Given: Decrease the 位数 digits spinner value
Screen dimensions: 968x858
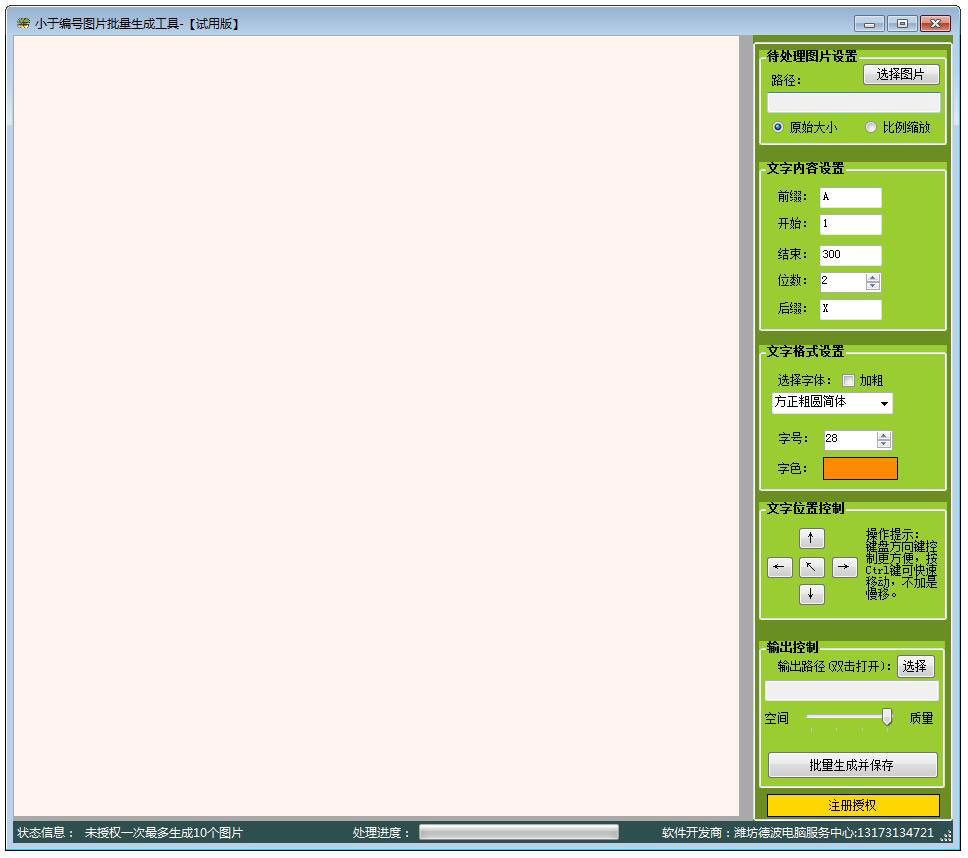Looking at the screenshot, I should 872,286.
